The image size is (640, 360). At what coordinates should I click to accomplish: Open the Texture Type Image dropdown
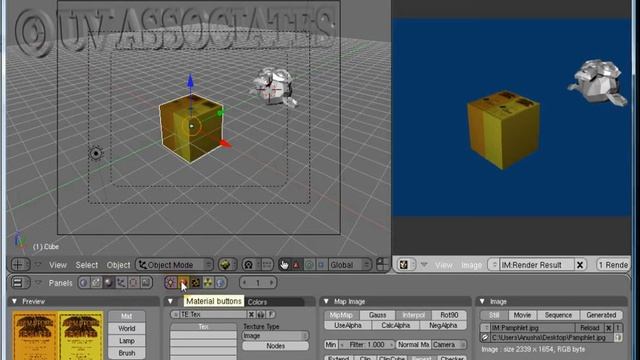point(275,336)
